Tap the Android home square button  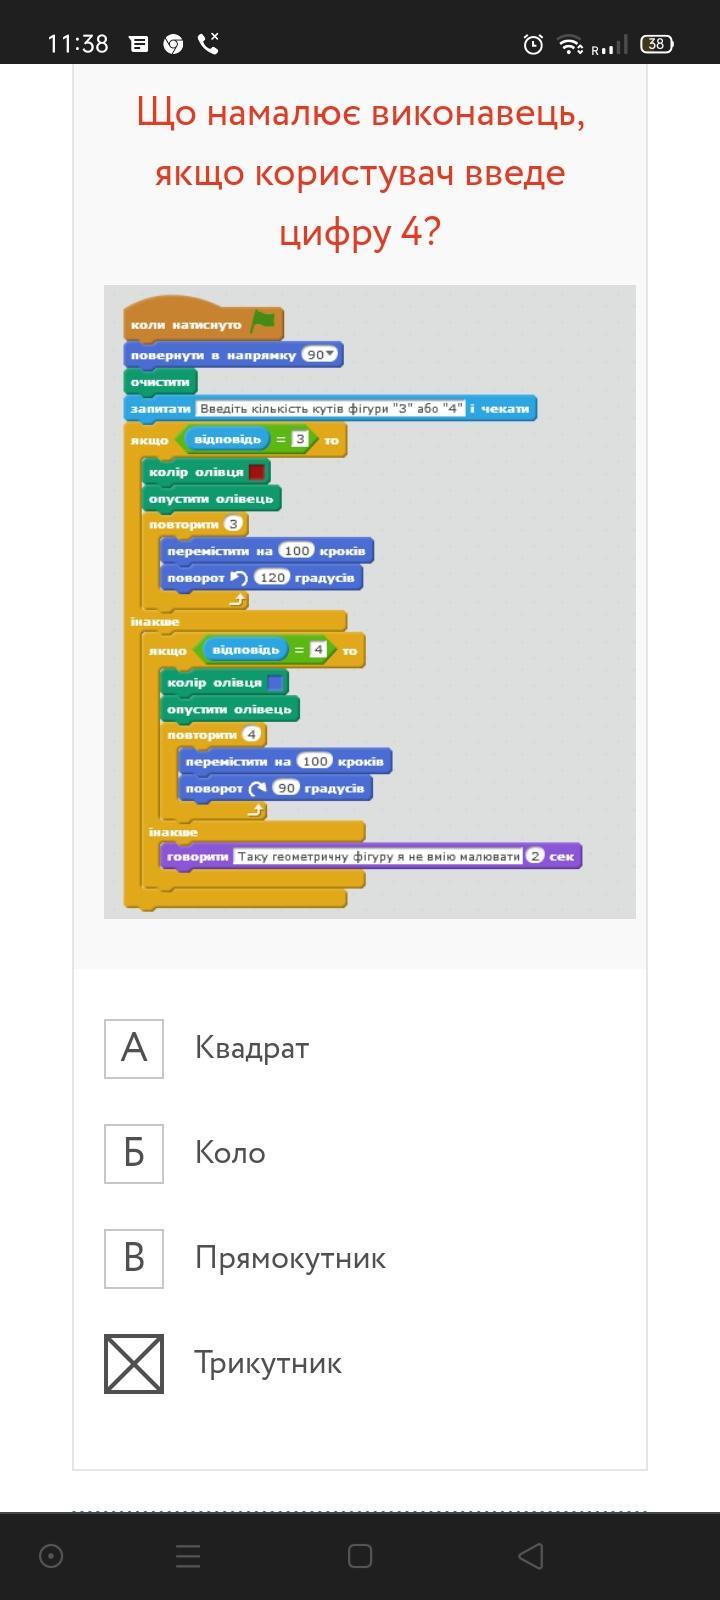pyautogui.click(x=360, y=1555)
